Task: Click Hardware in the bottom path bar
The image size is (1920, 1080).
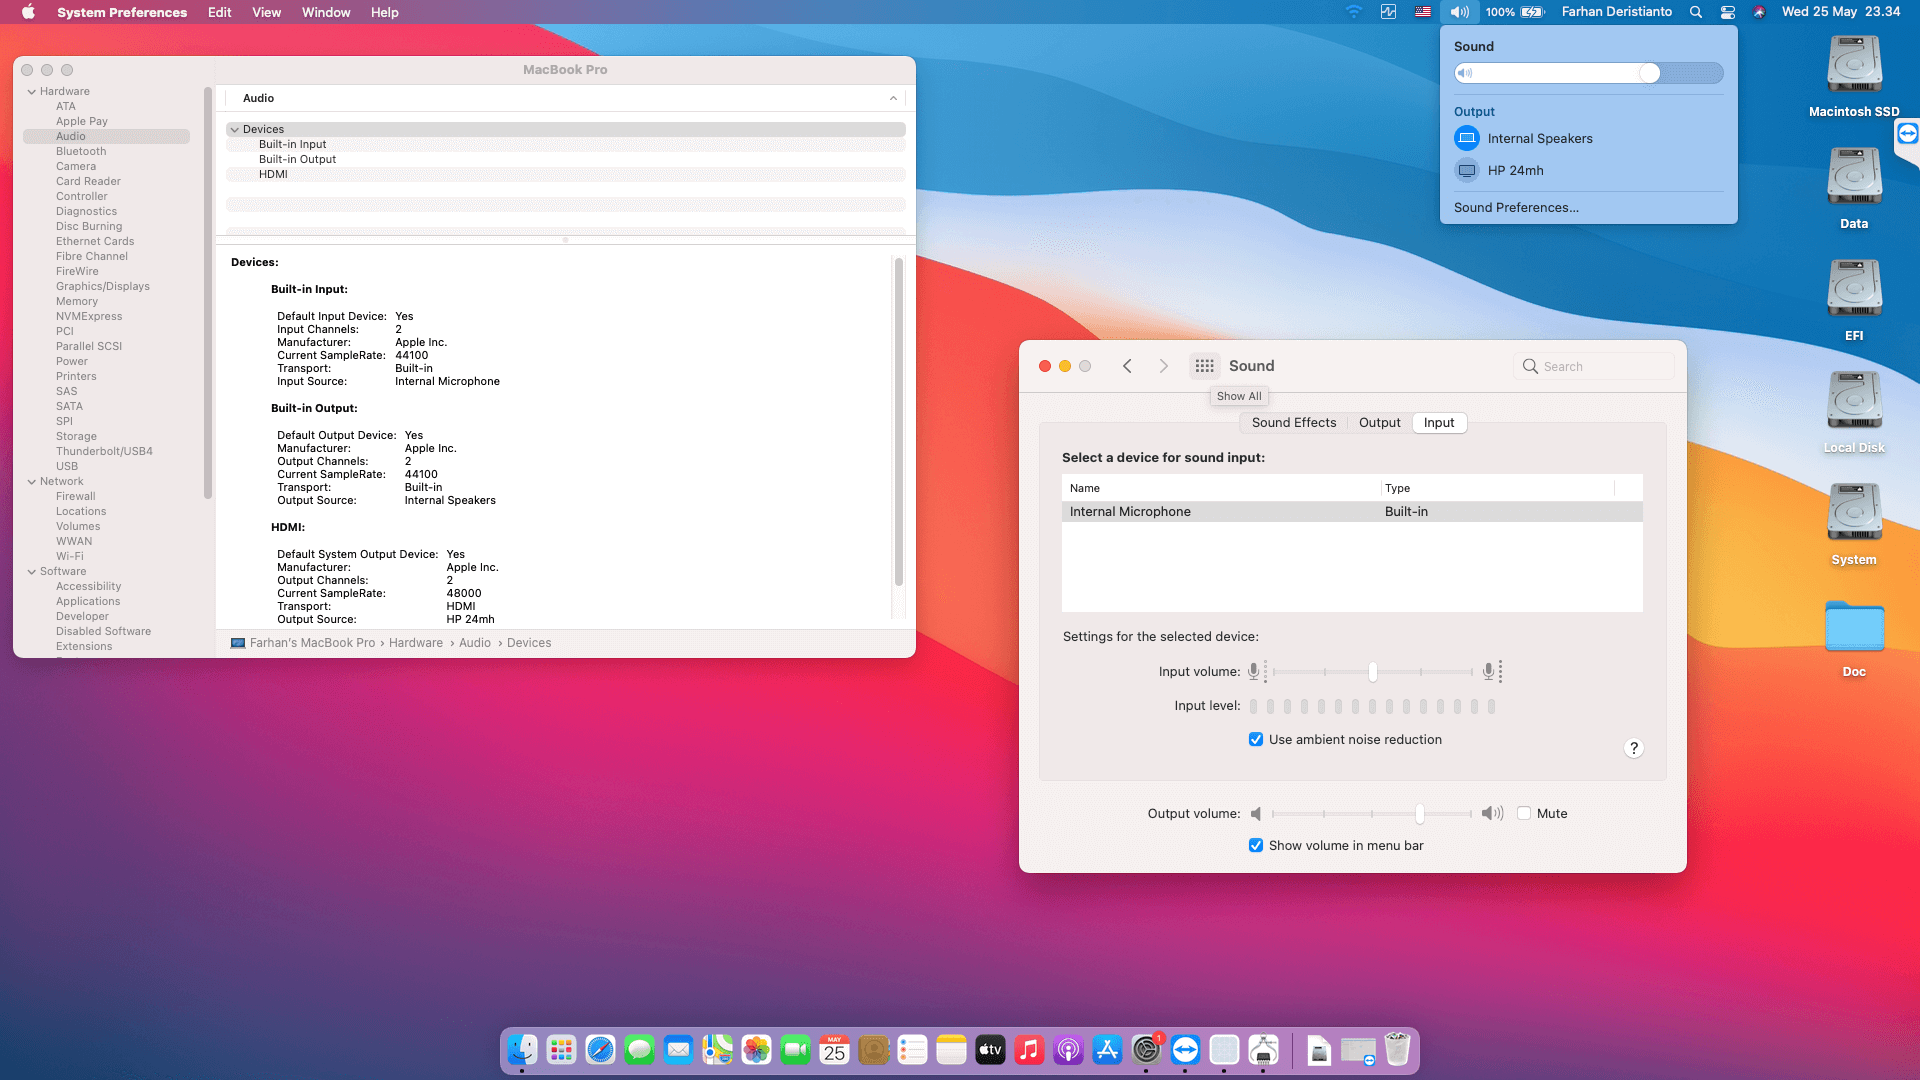Action: click(416, 643)
